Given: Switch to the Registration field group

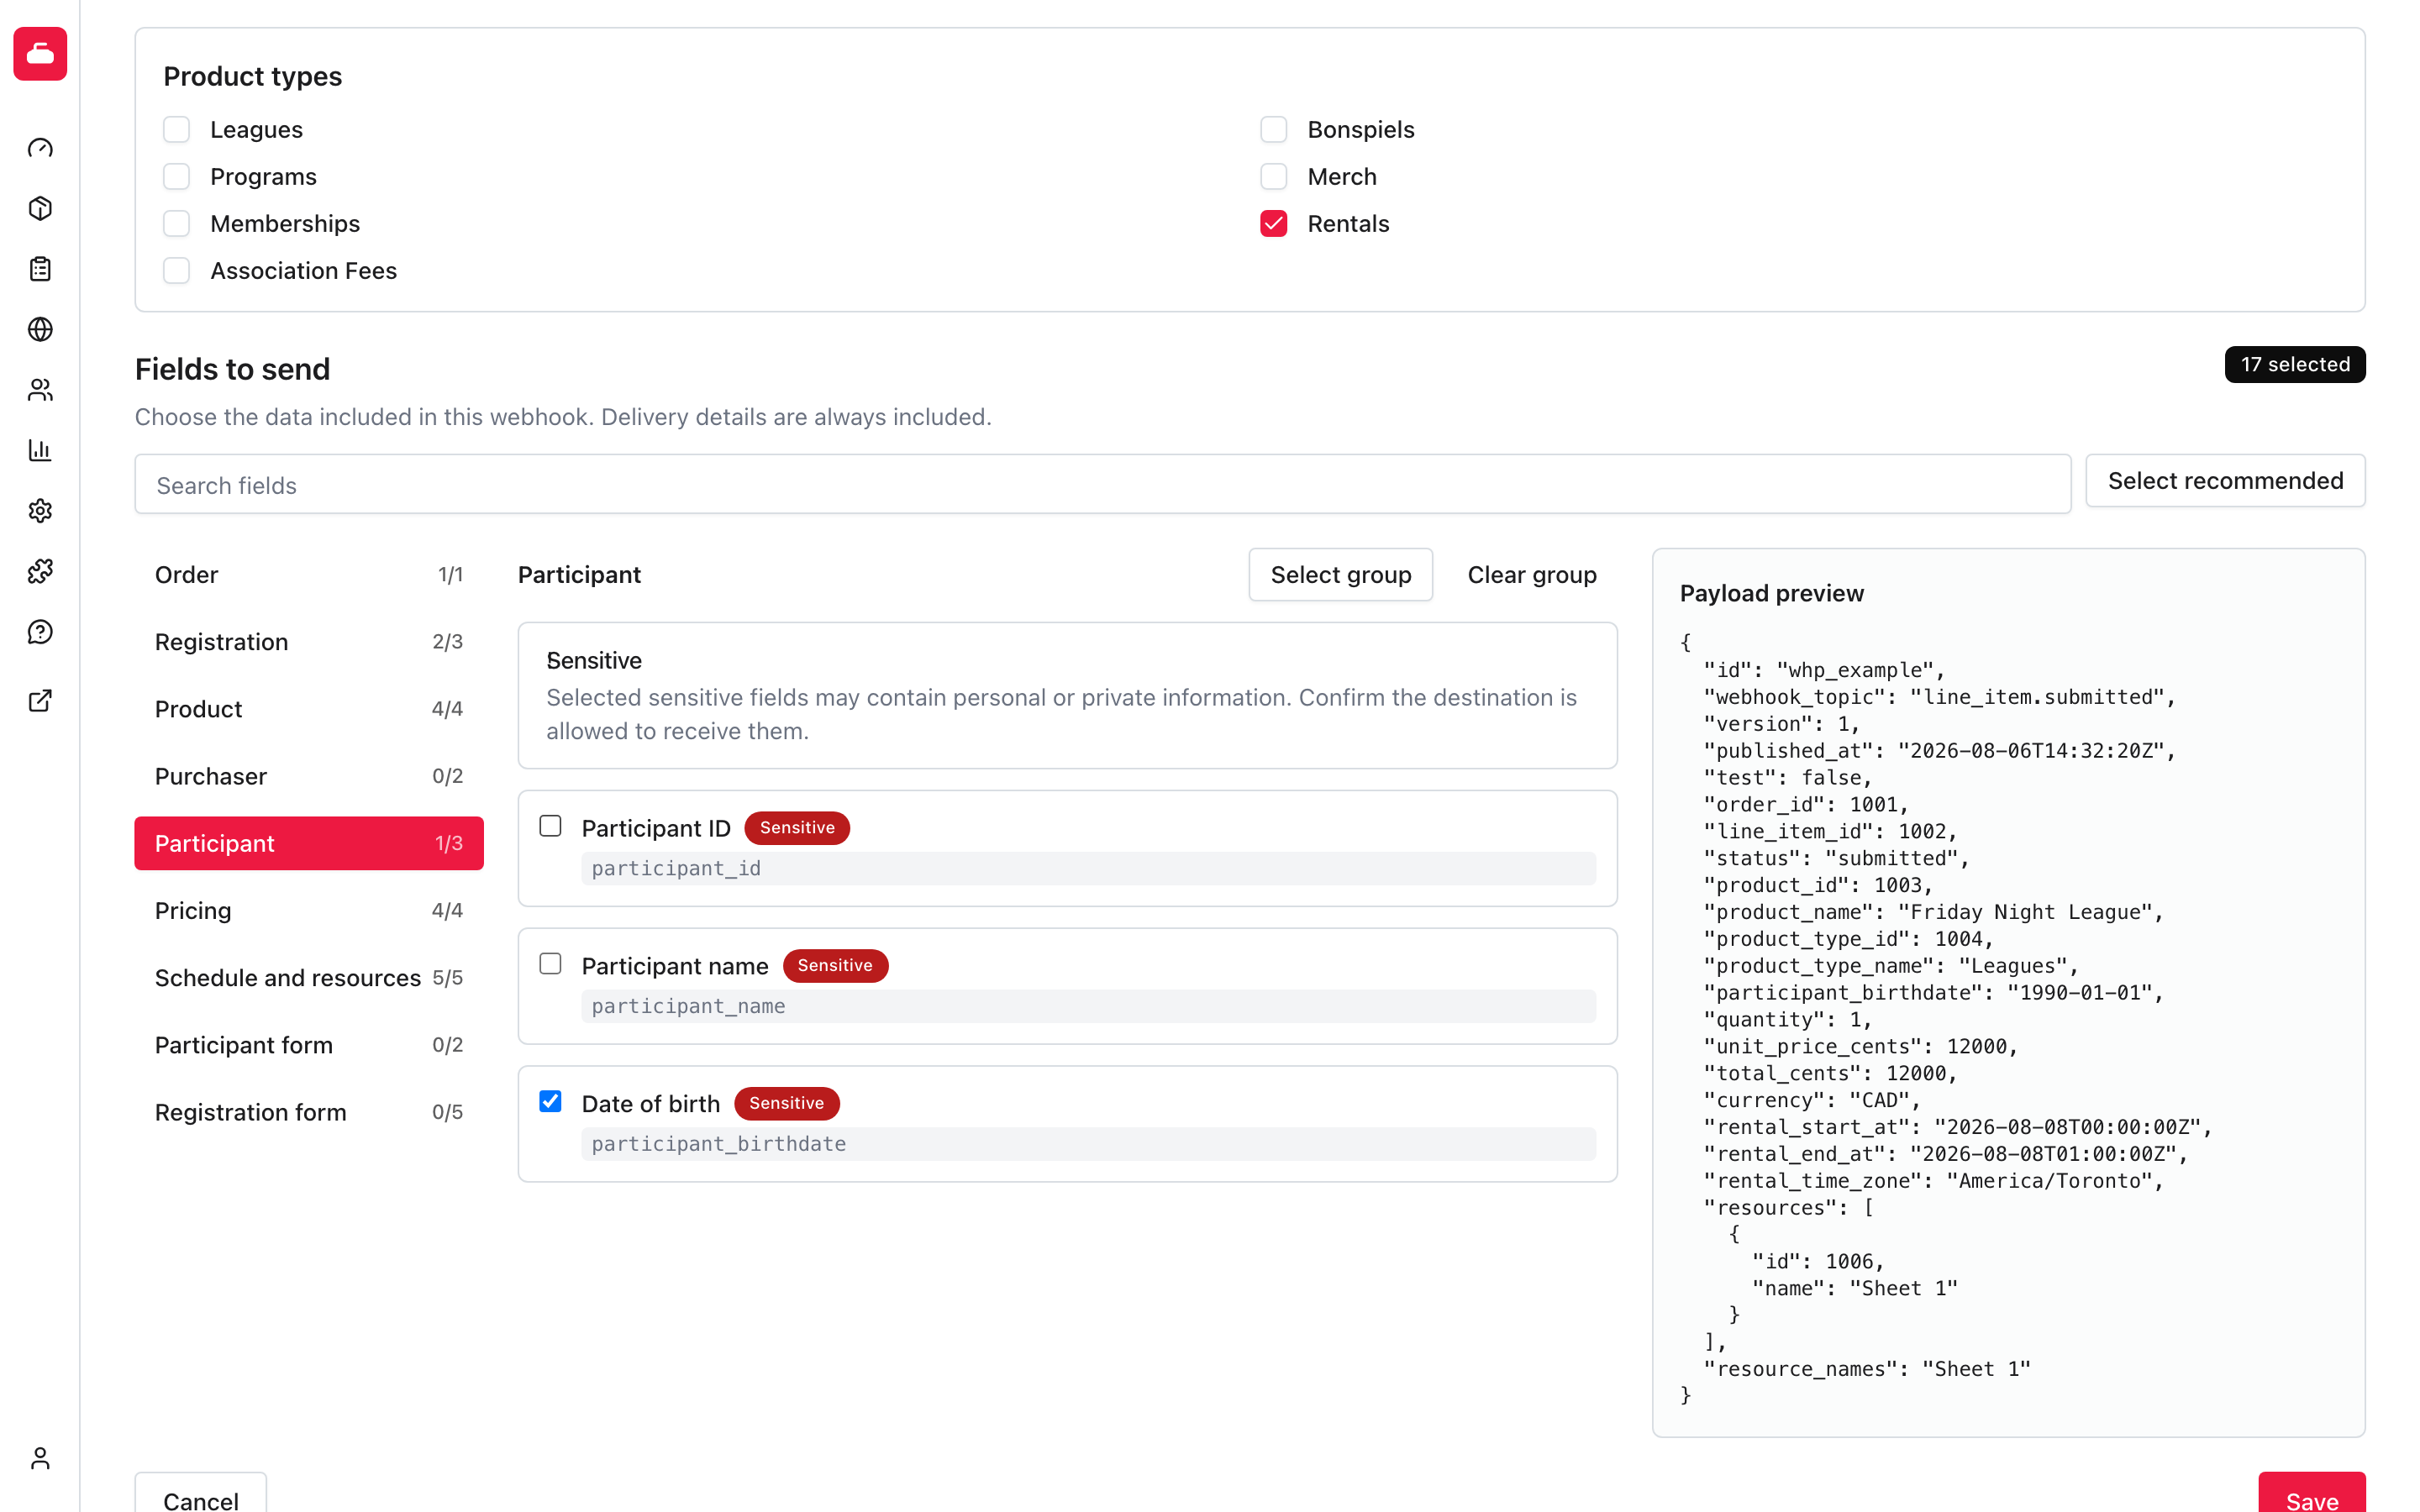Looking at the screenshot, I should (x=309, y=642).
